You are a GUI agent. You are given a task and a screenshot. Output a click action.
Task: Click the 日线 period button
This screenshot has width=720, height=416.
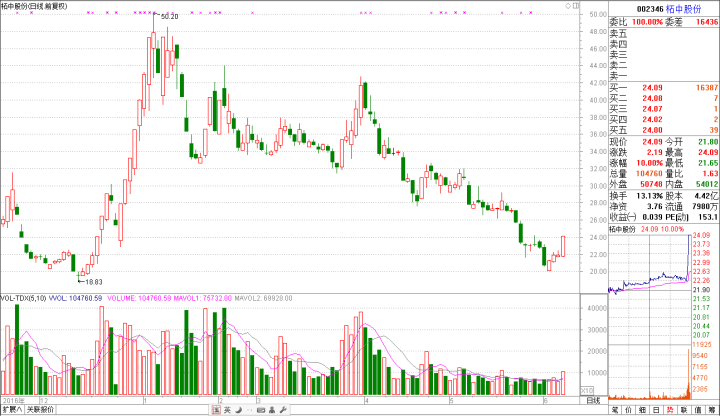point(594,400)
